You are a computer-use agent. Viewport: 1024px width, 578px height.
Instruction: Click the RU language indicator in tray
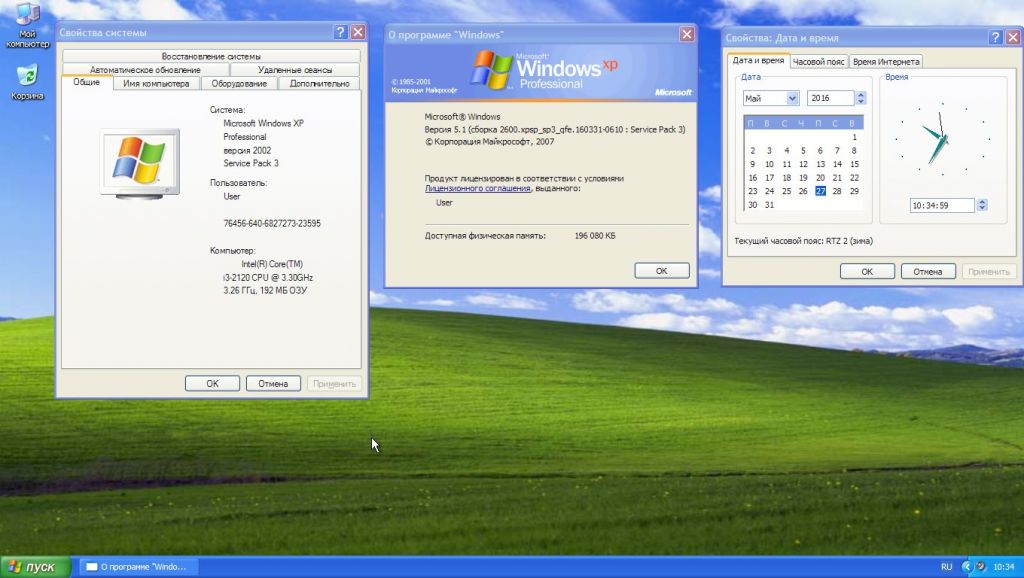point(946,567)
